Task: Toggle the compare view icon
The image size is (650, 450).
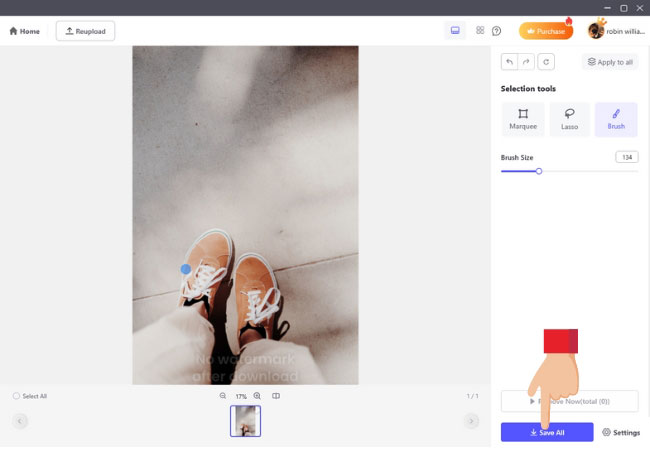Action: pos(276,396)
